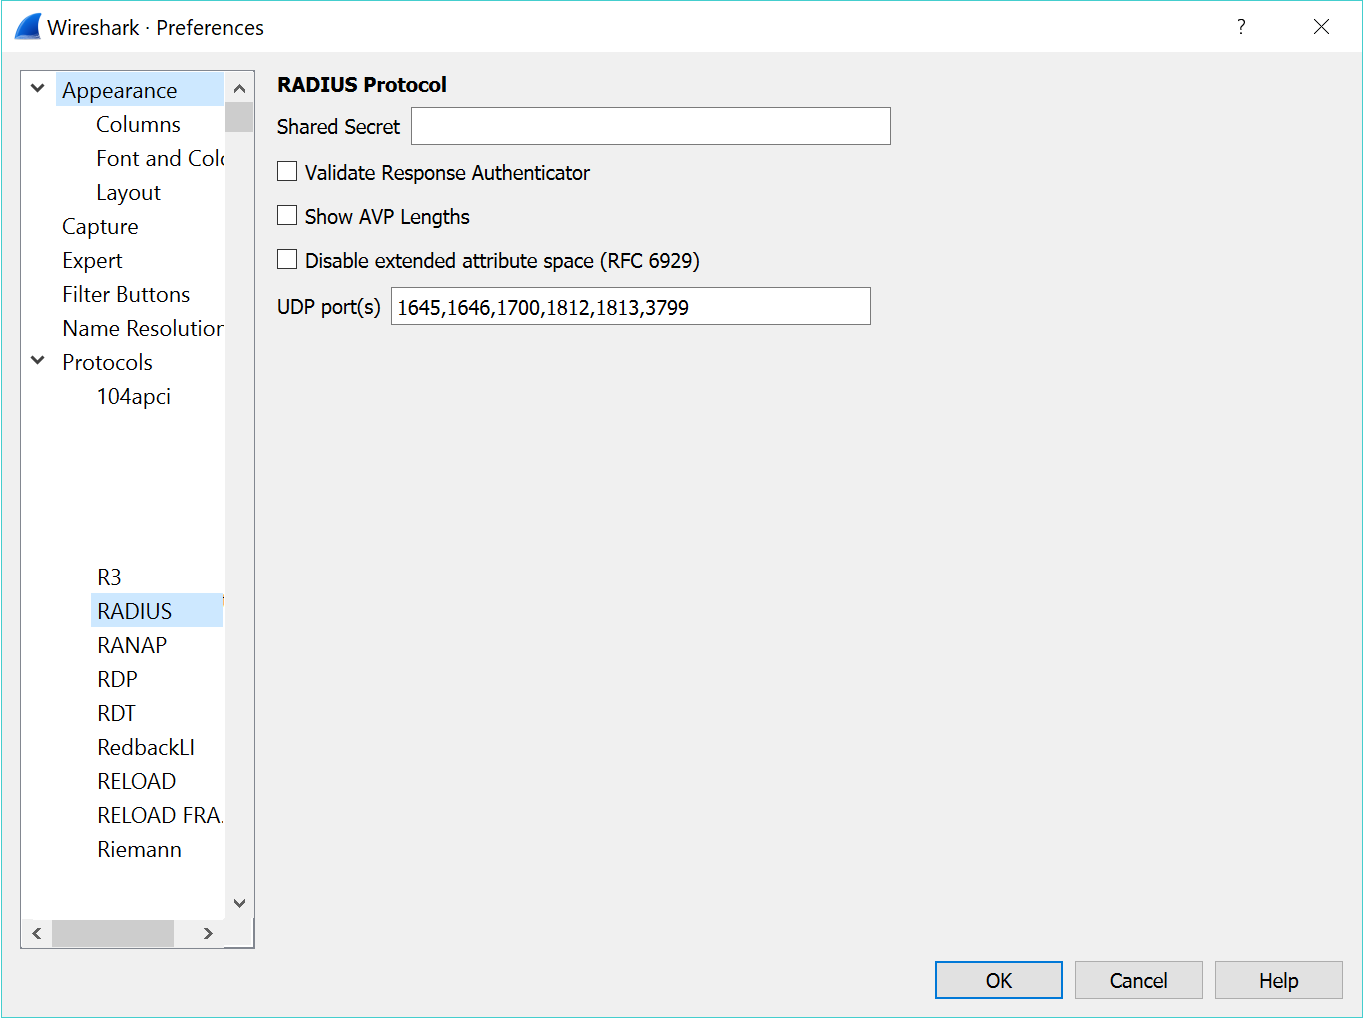Click the horizontal scrollbar thumb

pyautogui.click(x=113, y=934)
